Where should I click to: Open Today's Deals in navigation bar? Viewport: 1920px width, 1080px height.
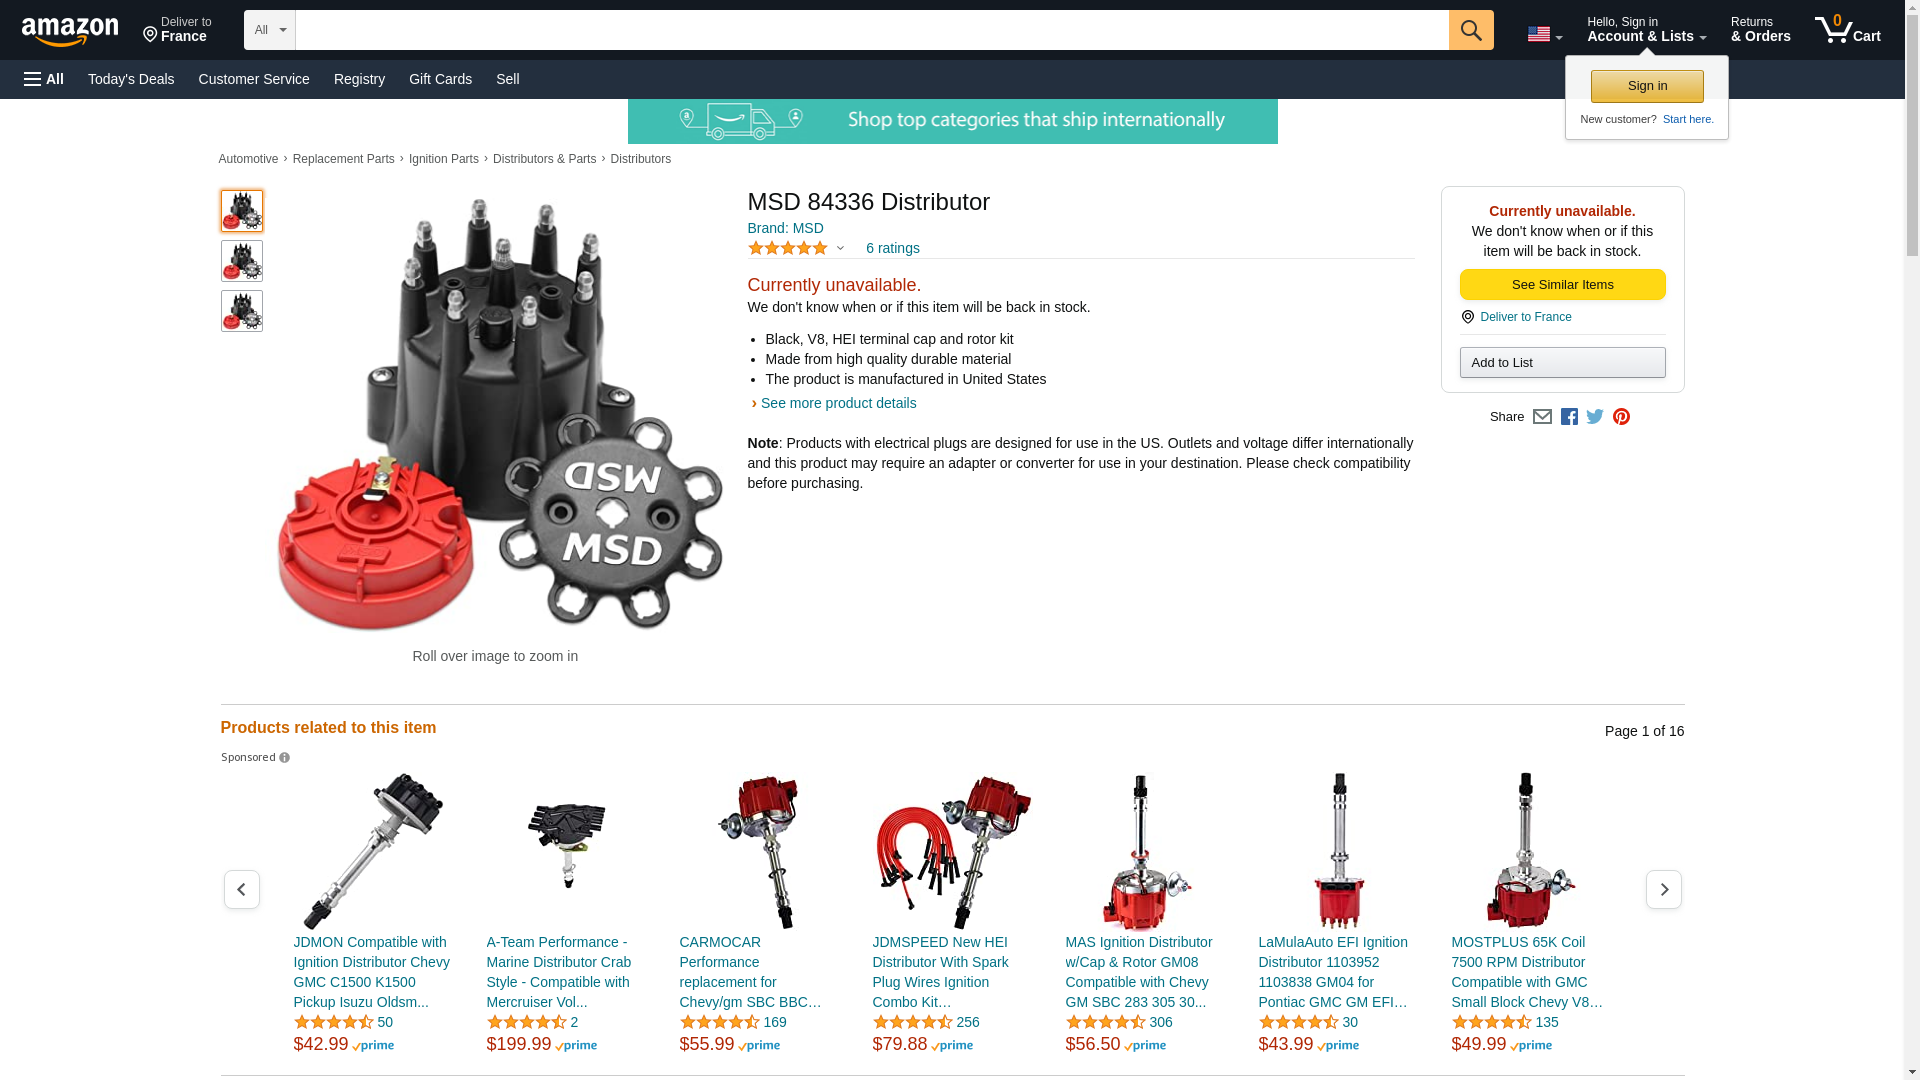click(x=131, y=79)
